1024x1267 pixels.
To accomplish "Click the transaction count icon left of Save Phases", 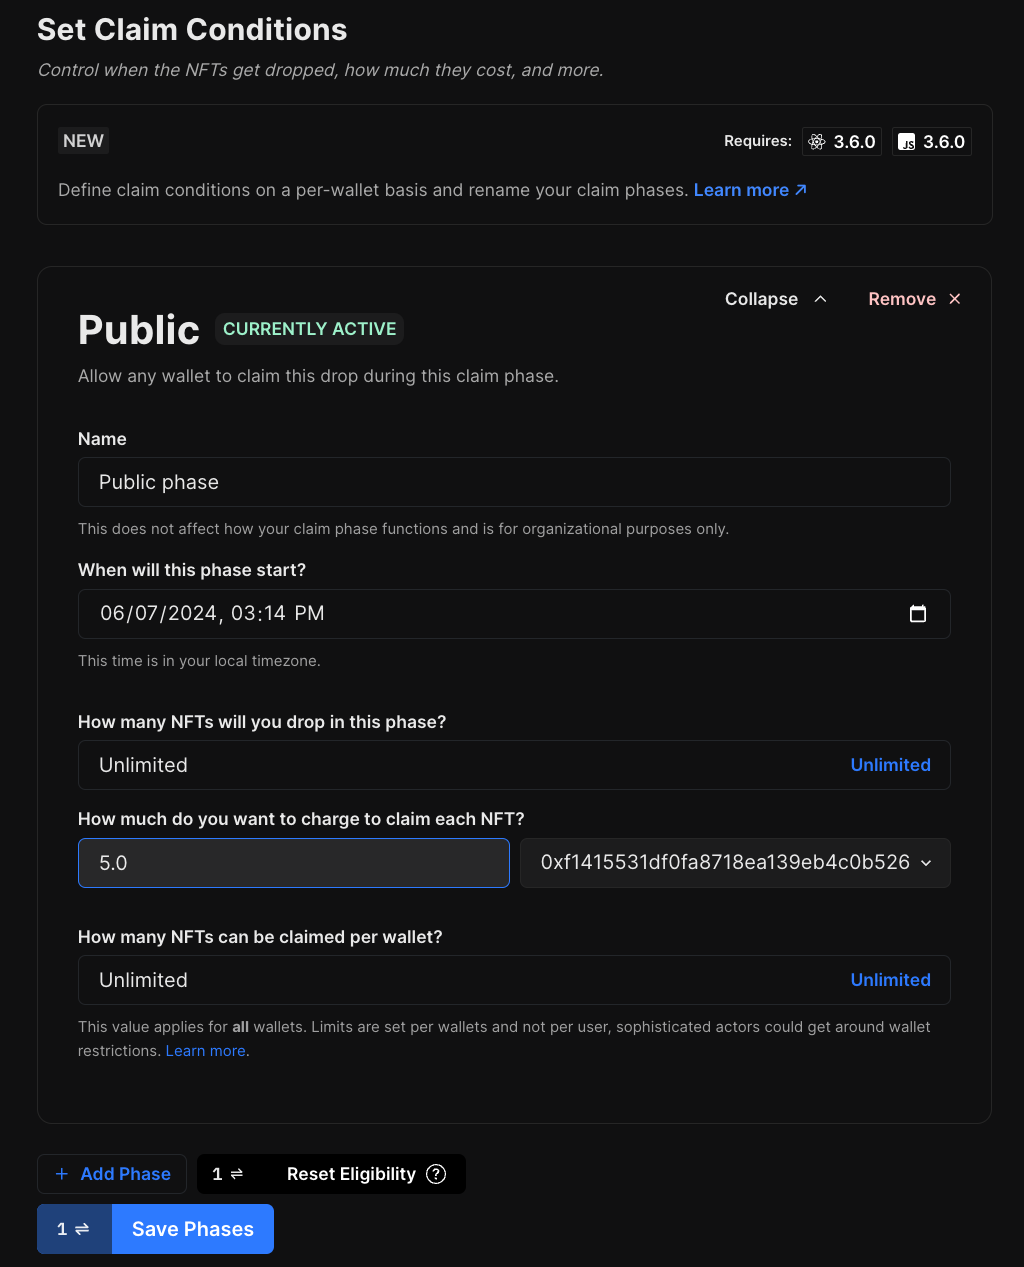I will pos(73,1229).
